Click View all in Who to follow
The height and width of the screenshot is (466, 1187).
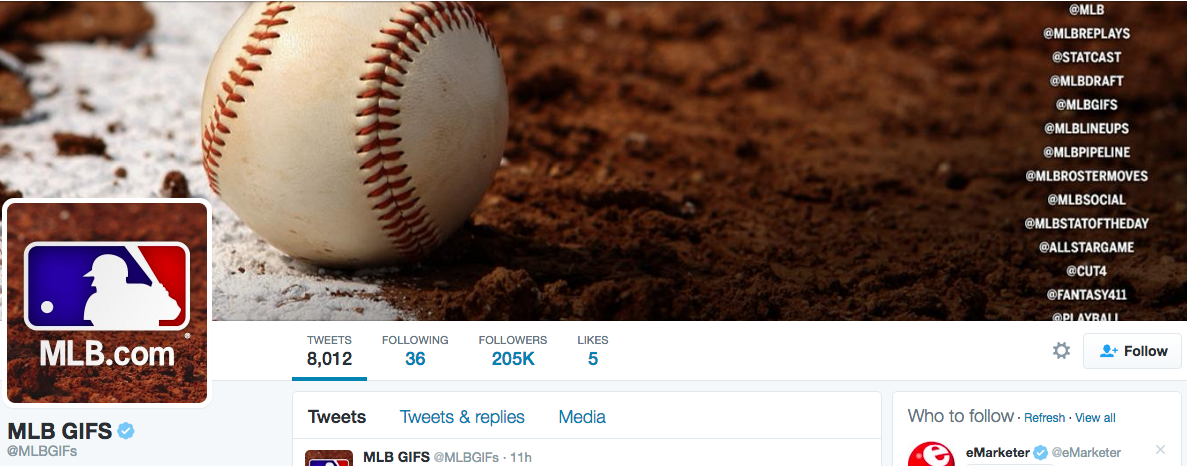point(1095,418)
